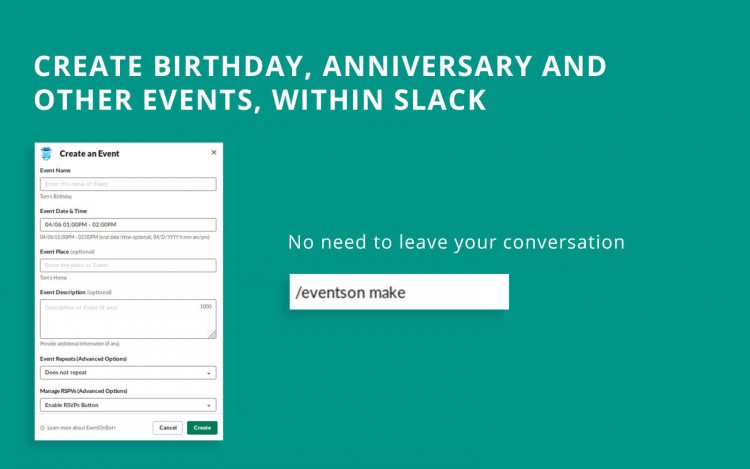Image resolution: width=750 pixels, height=469 pixels.
Task: Click the Event Description text area
Action: (120, 319)
